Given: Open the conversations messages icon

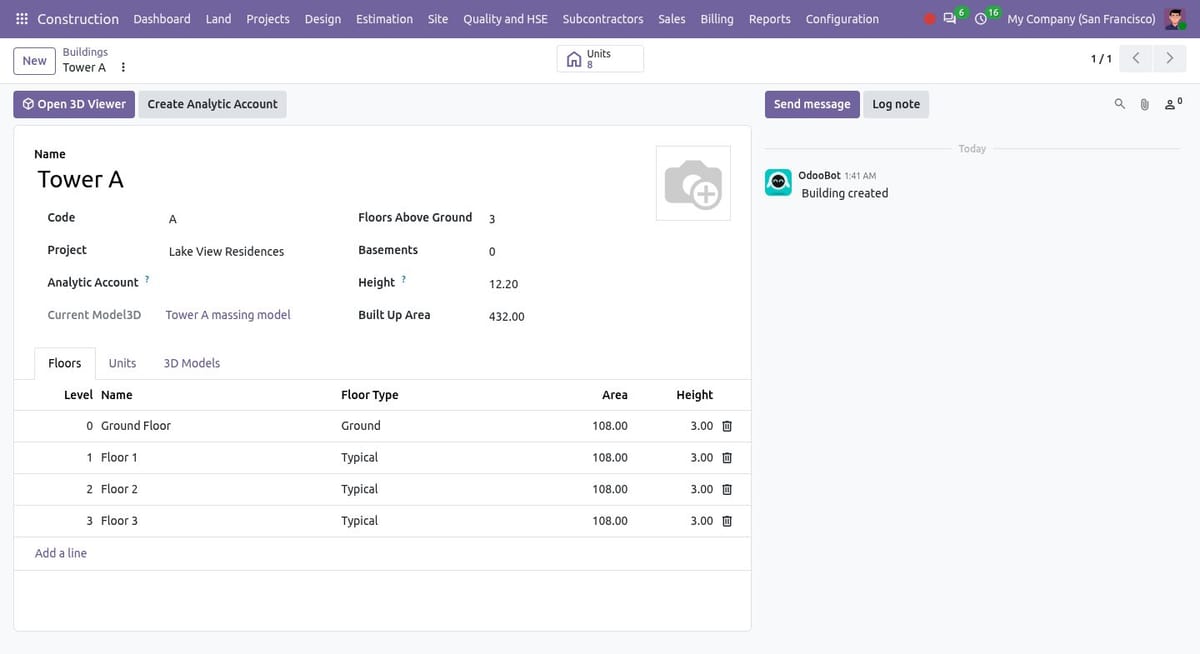Looking at the screenshot, I should pos(949,19).
